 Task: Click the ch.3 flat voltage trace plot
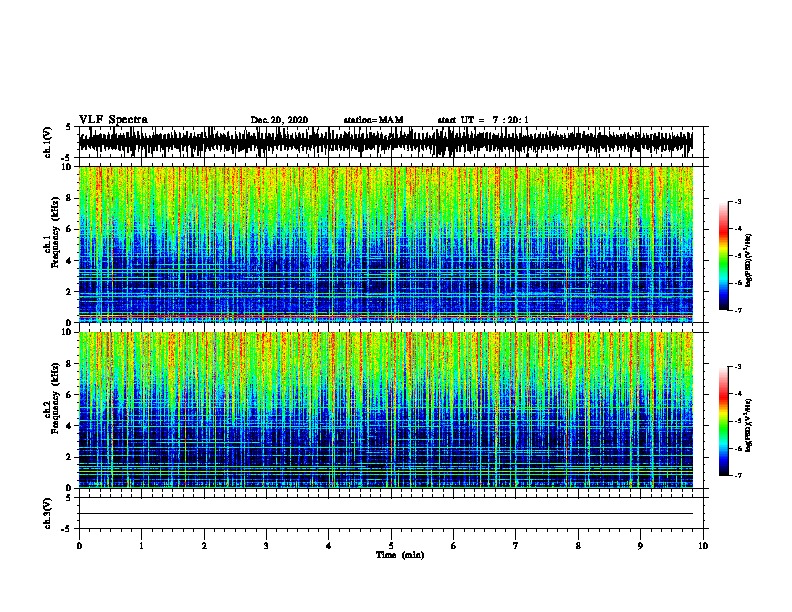coord(391,513)
